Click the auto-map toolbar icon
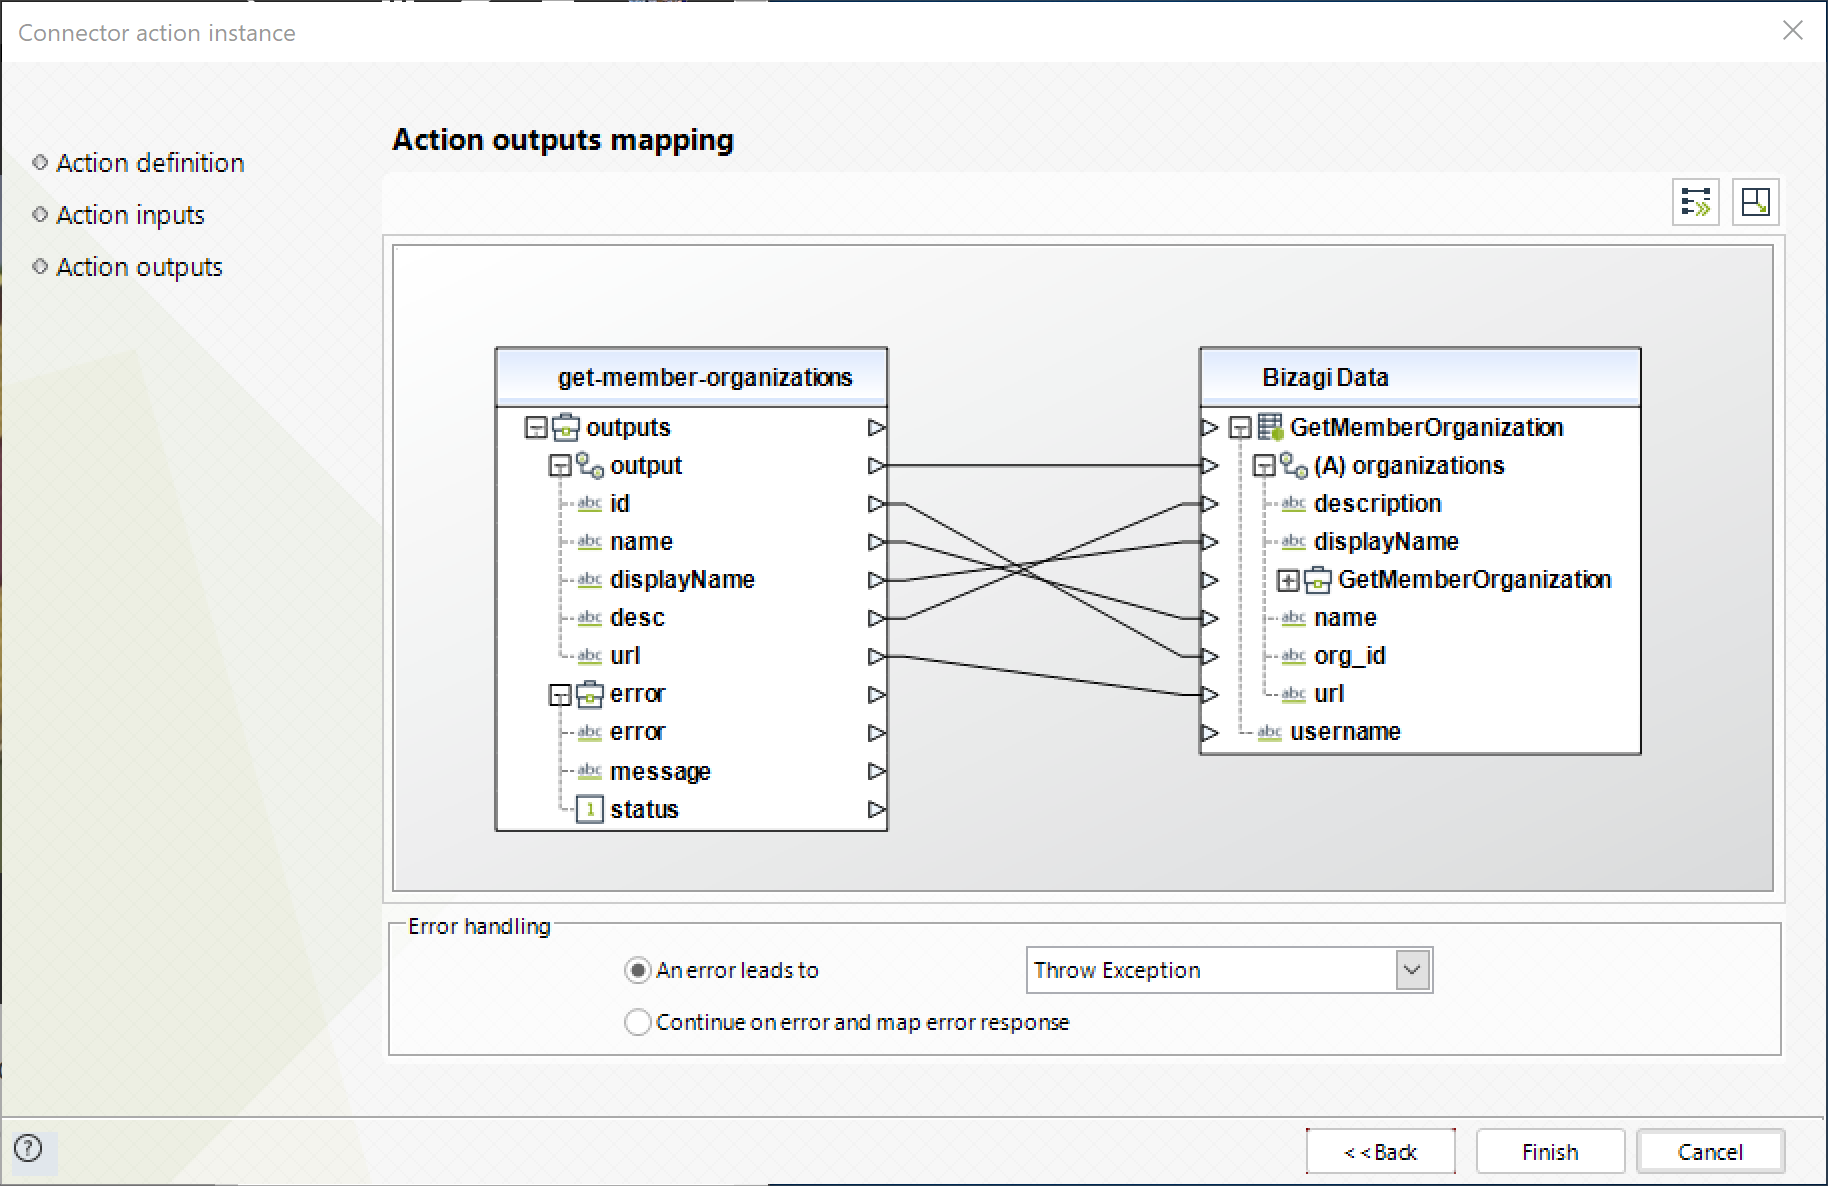The width and height of the screenshot is (1828, 1186). pyautogui.click(x=1696, y=202)
